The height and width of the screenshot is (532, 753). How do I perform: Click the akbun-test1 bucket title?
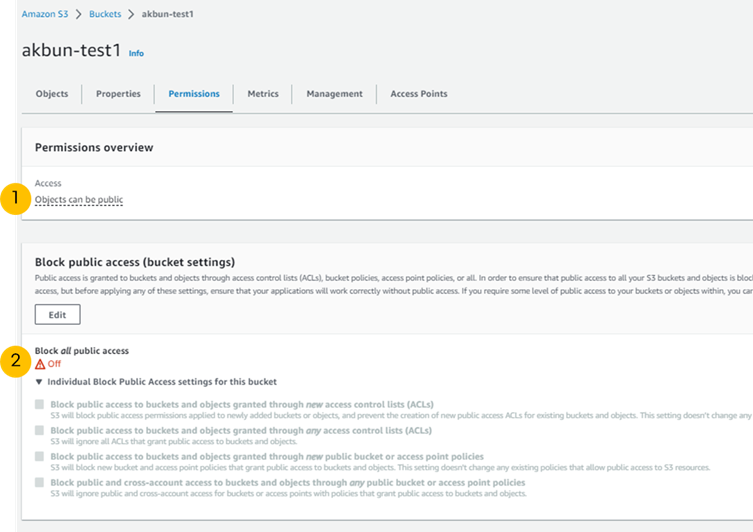click(71, 50)
